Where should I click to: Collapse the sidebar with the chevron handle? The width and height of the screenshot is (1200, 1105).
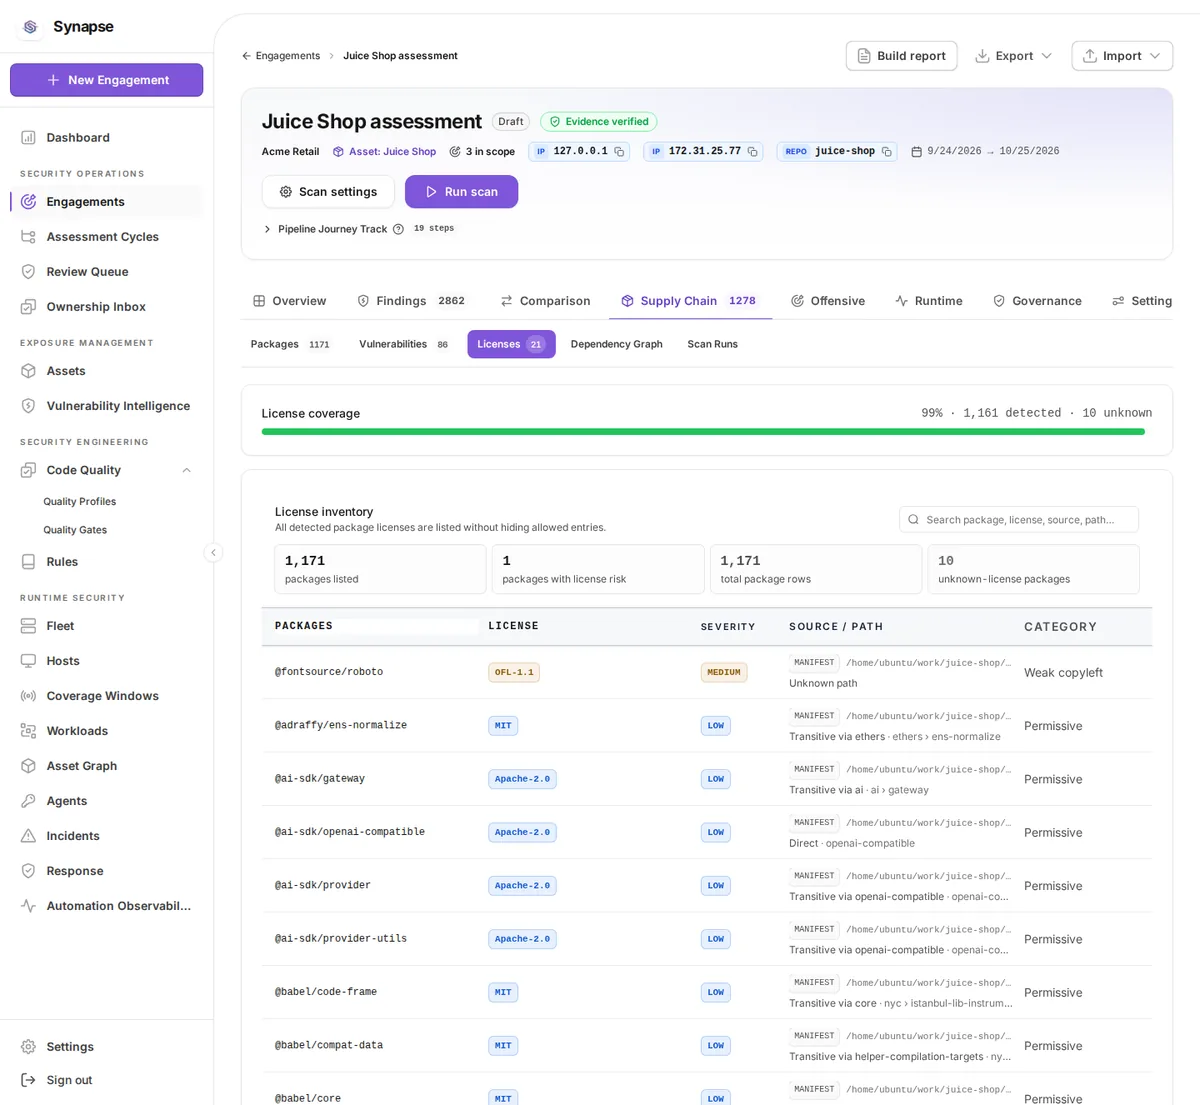coord(213,552)
